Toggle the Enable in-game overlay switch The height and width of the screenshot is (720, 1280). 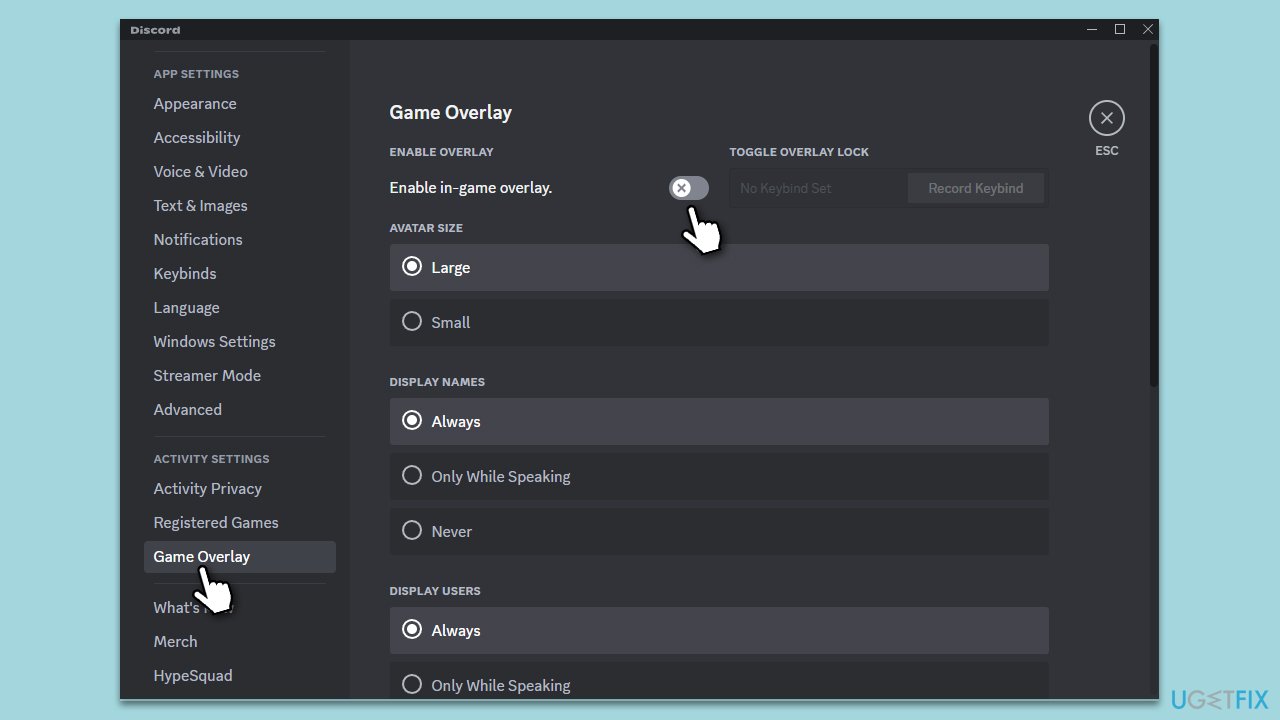[x=689, y=188]
